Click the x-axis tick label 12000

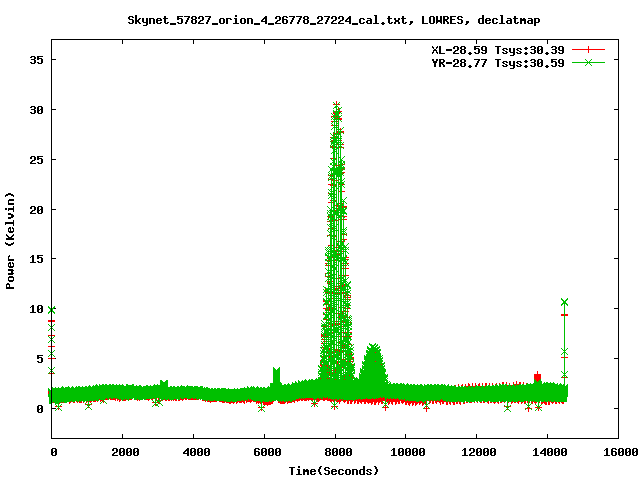click(x=479, y=452)
